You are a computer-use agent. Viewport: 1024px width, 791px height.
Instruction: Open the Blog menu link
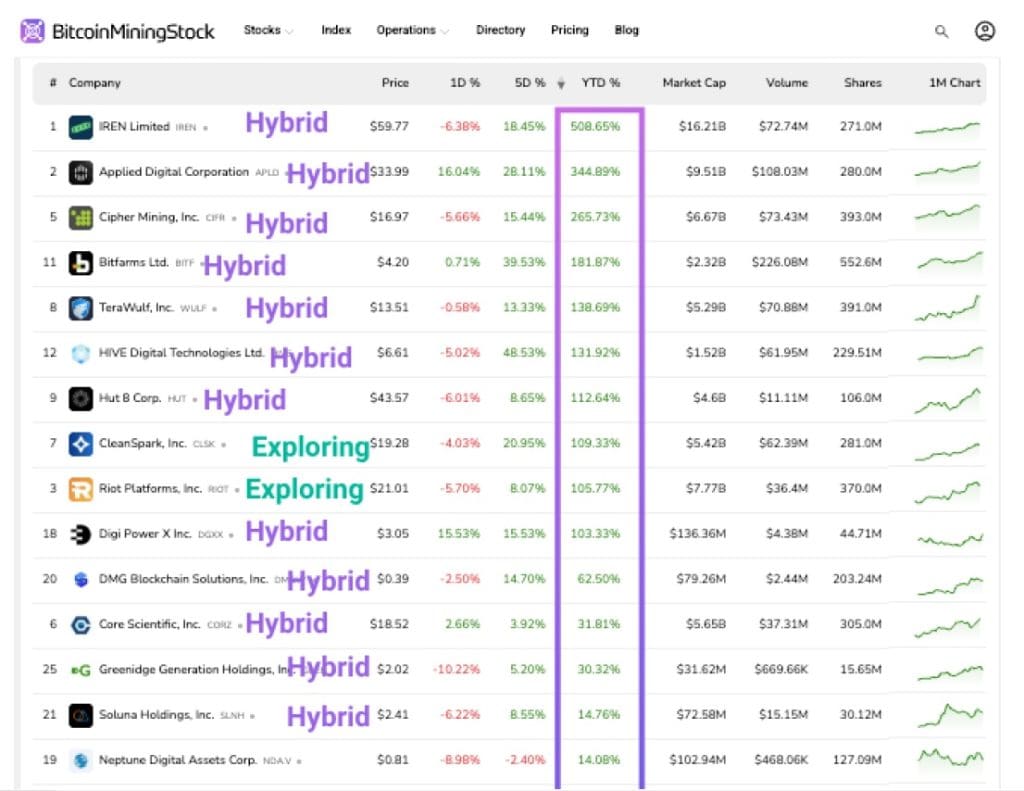click(x=626, y=30)
